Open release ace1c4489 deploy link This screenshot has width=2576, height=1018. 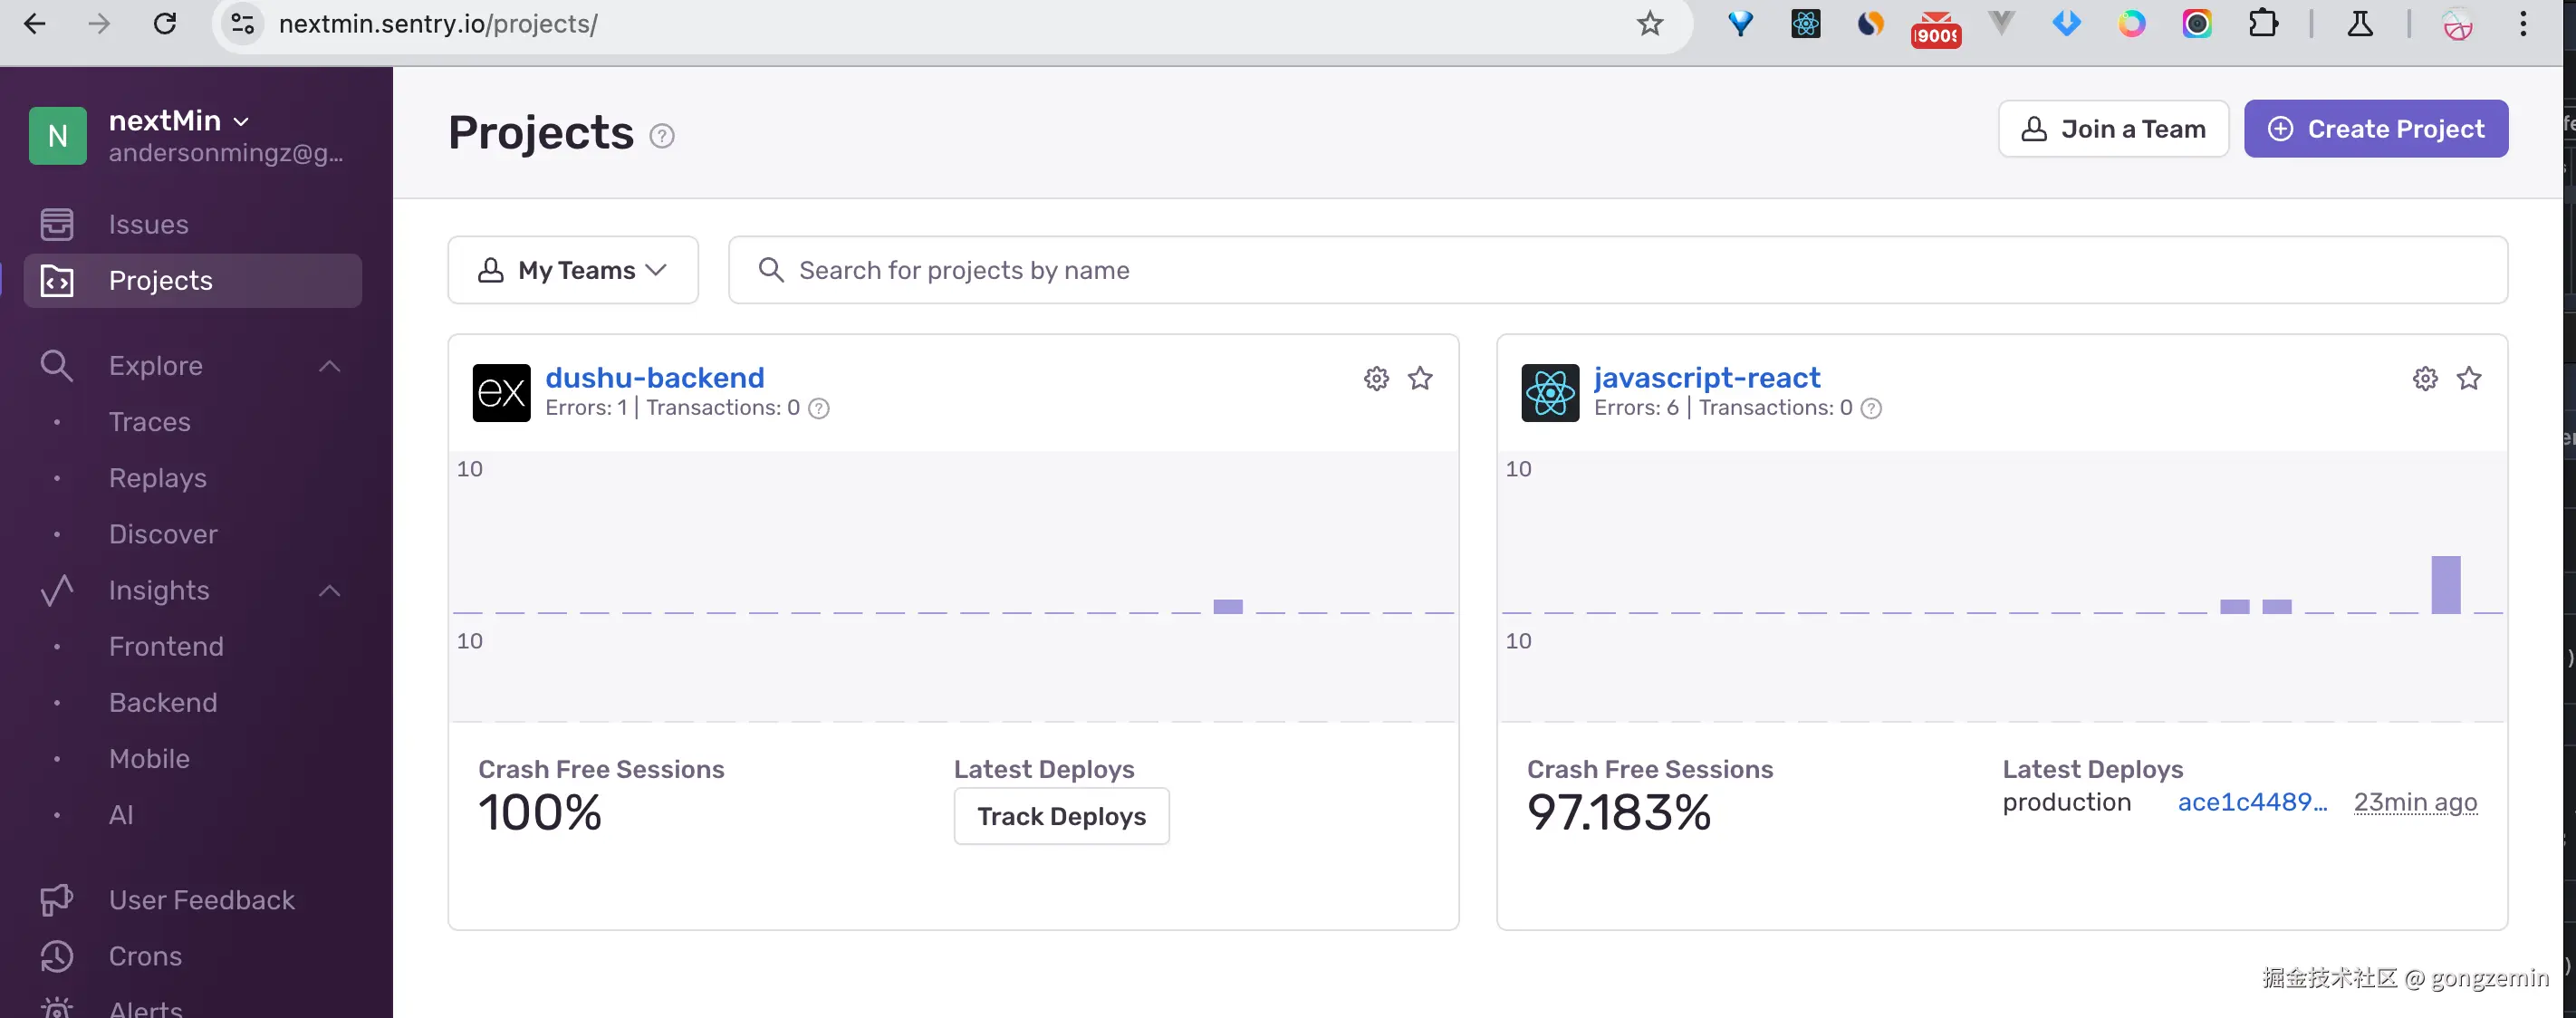tap(2252, 802)
